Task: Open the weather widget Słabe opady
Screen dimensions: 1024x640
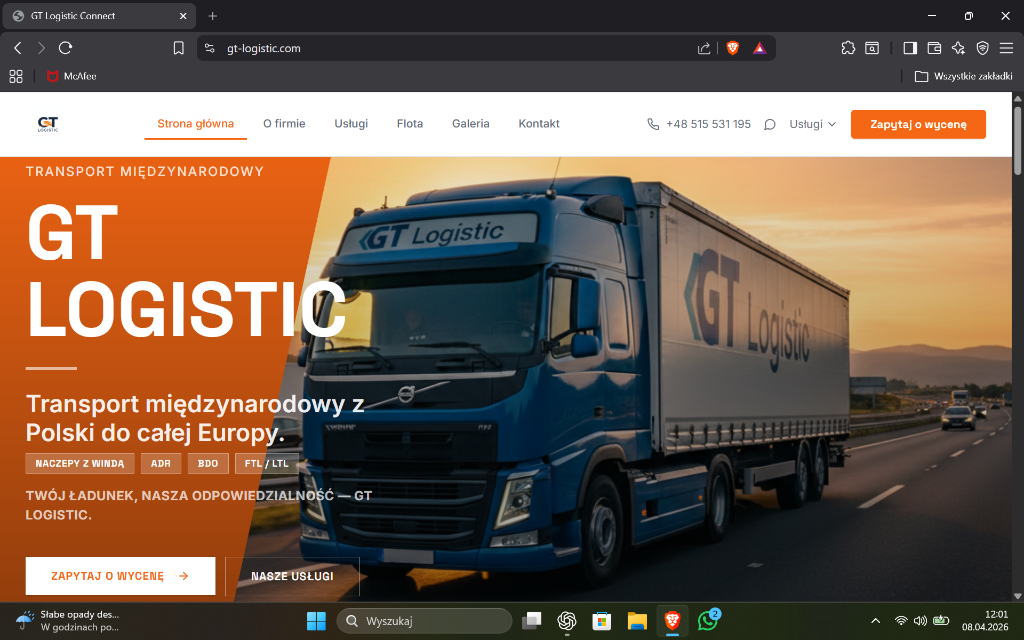Action: pyautogui.click(x=67, y=620)
